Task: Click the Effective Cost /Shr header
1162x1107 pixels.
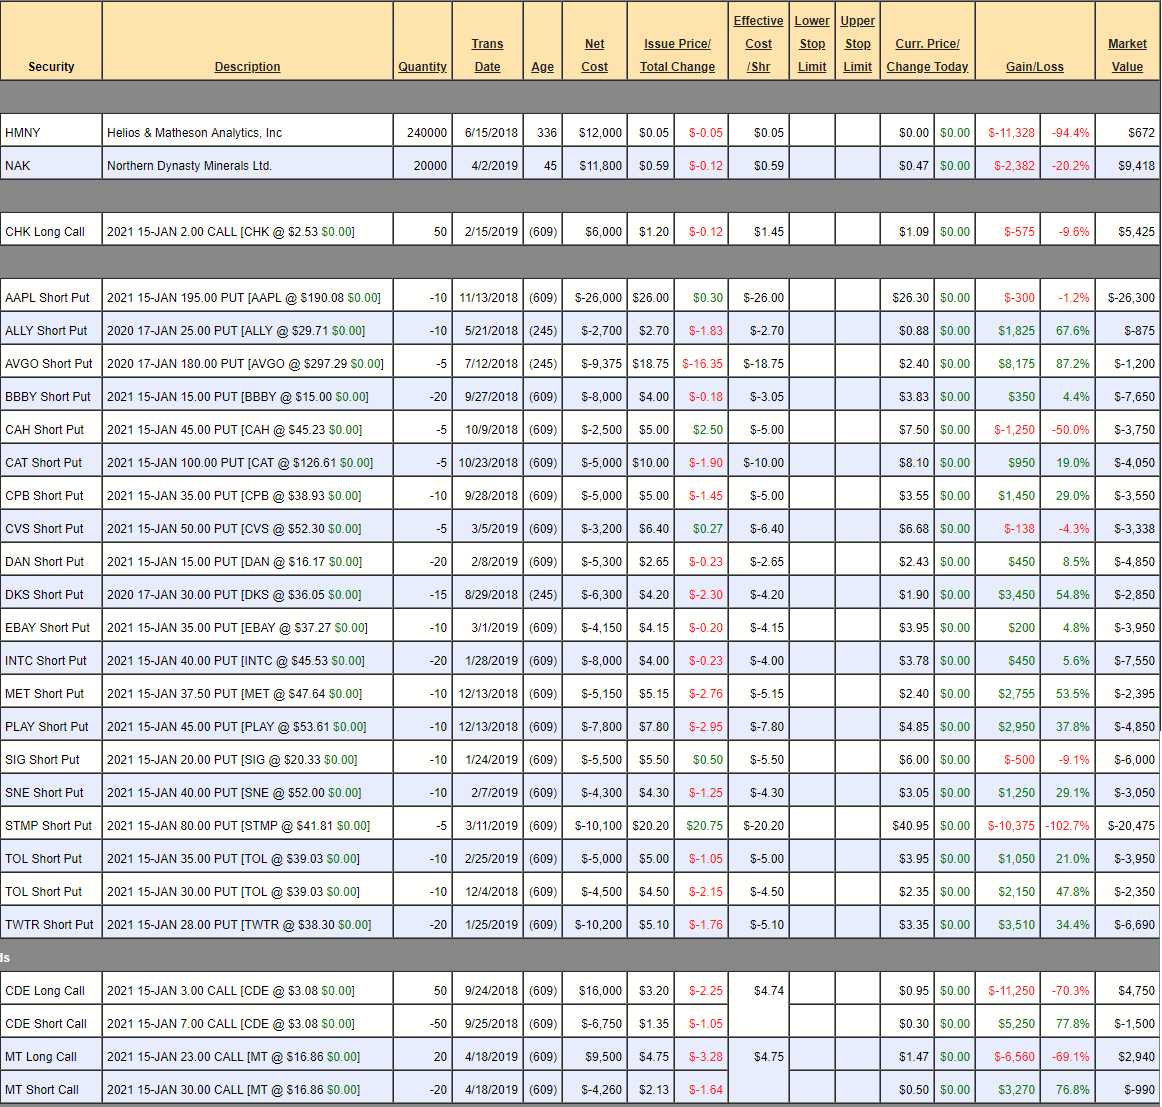Action: click(x=758, y=44)
